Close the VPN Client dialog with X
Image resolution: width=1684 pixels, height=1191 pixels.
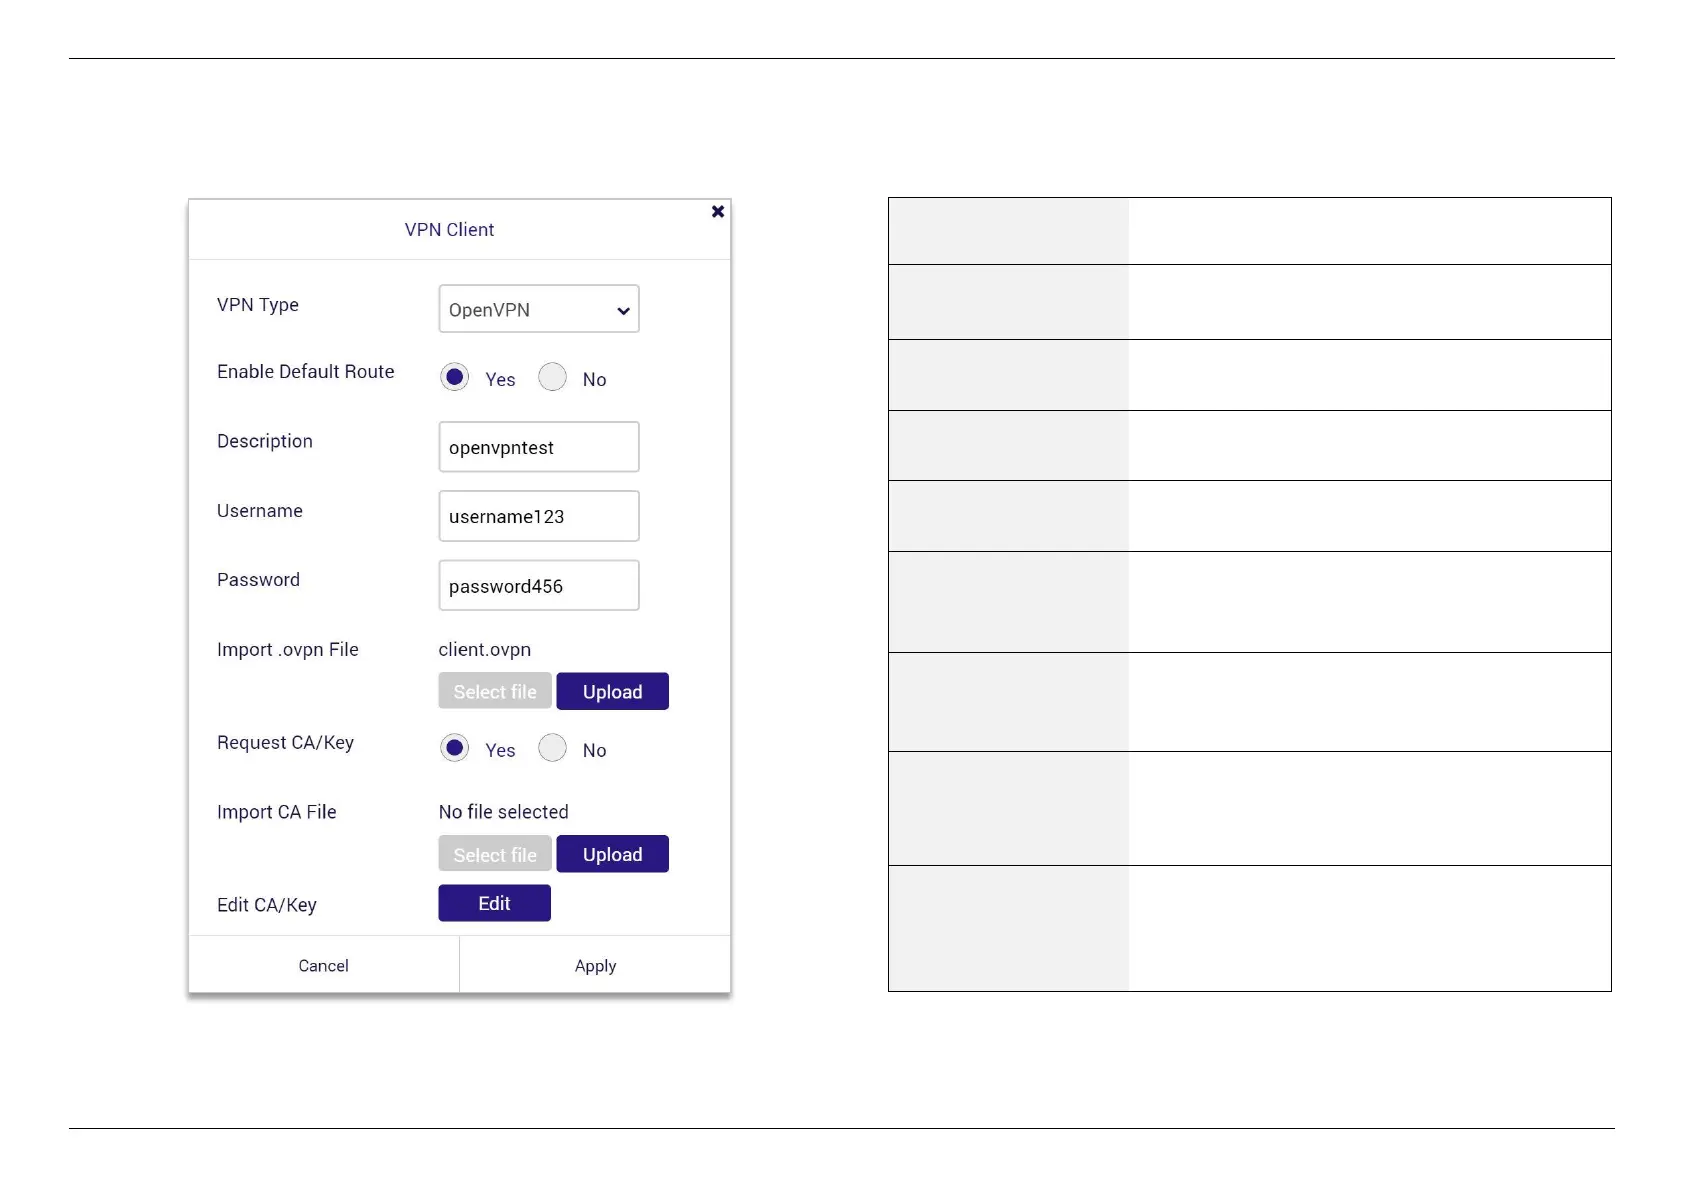tap(718, 211)
